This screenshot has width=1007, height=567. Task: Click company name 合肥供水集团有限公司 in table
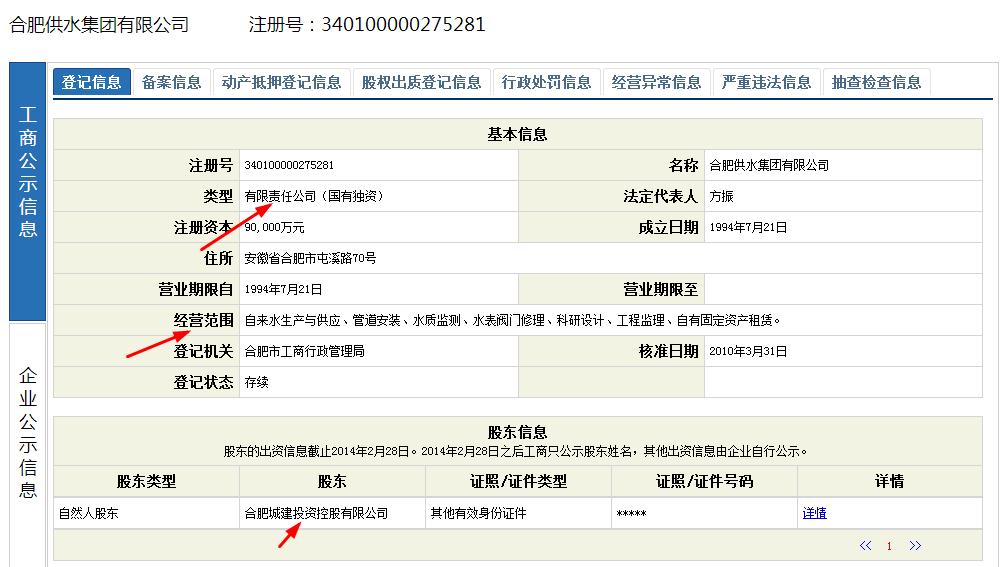(769, 165)
